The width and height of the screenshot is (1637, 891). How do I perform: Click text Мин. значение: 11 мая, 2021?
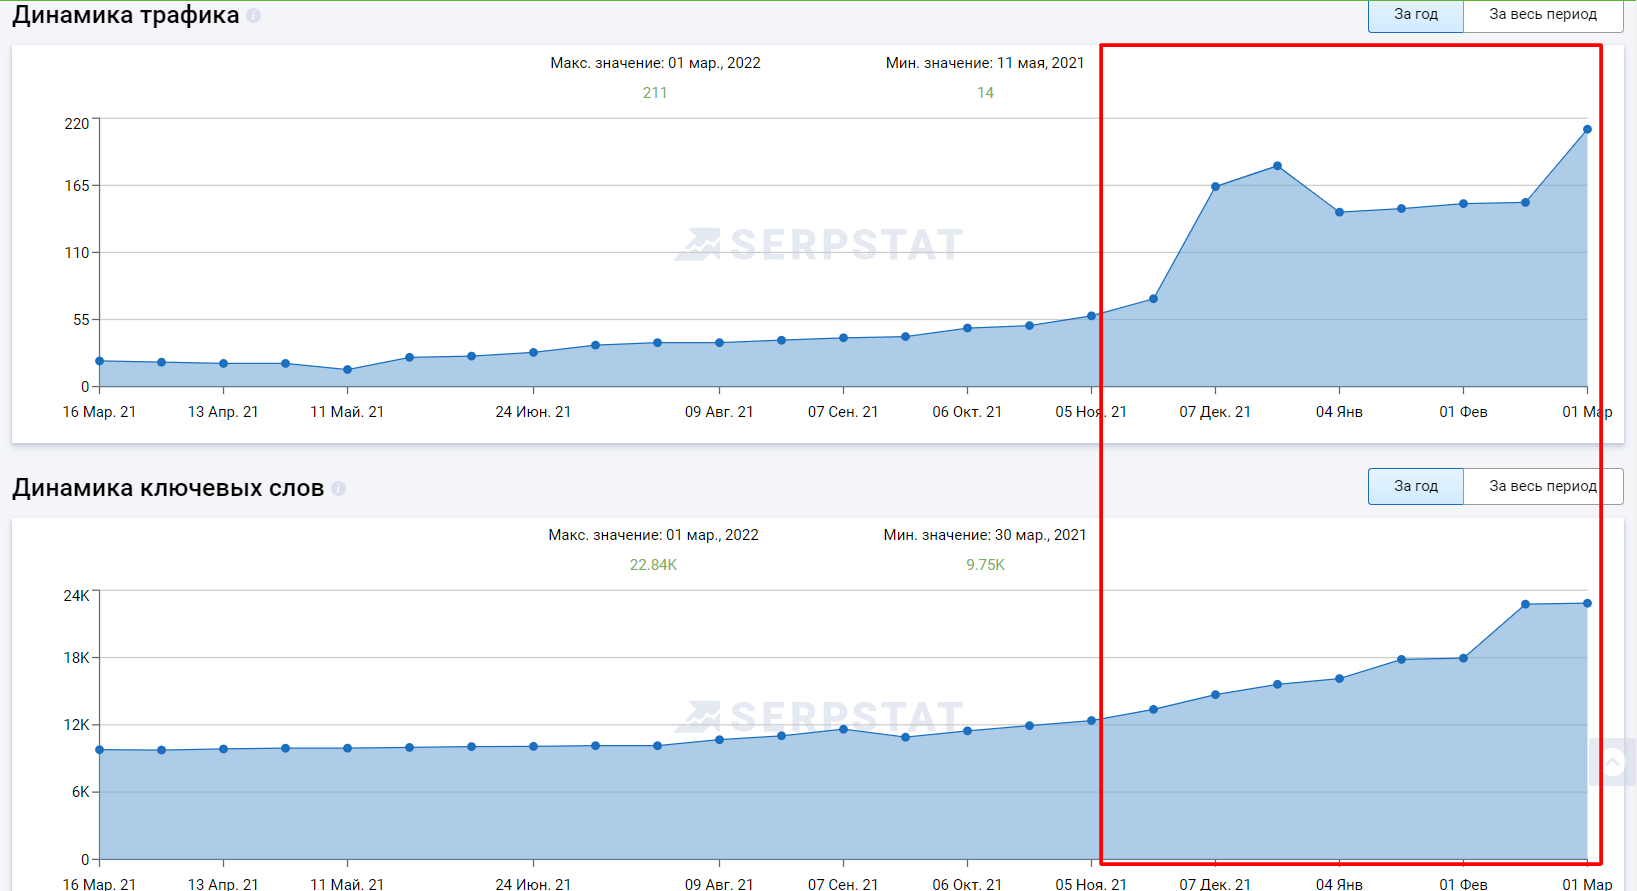point(985,63)
